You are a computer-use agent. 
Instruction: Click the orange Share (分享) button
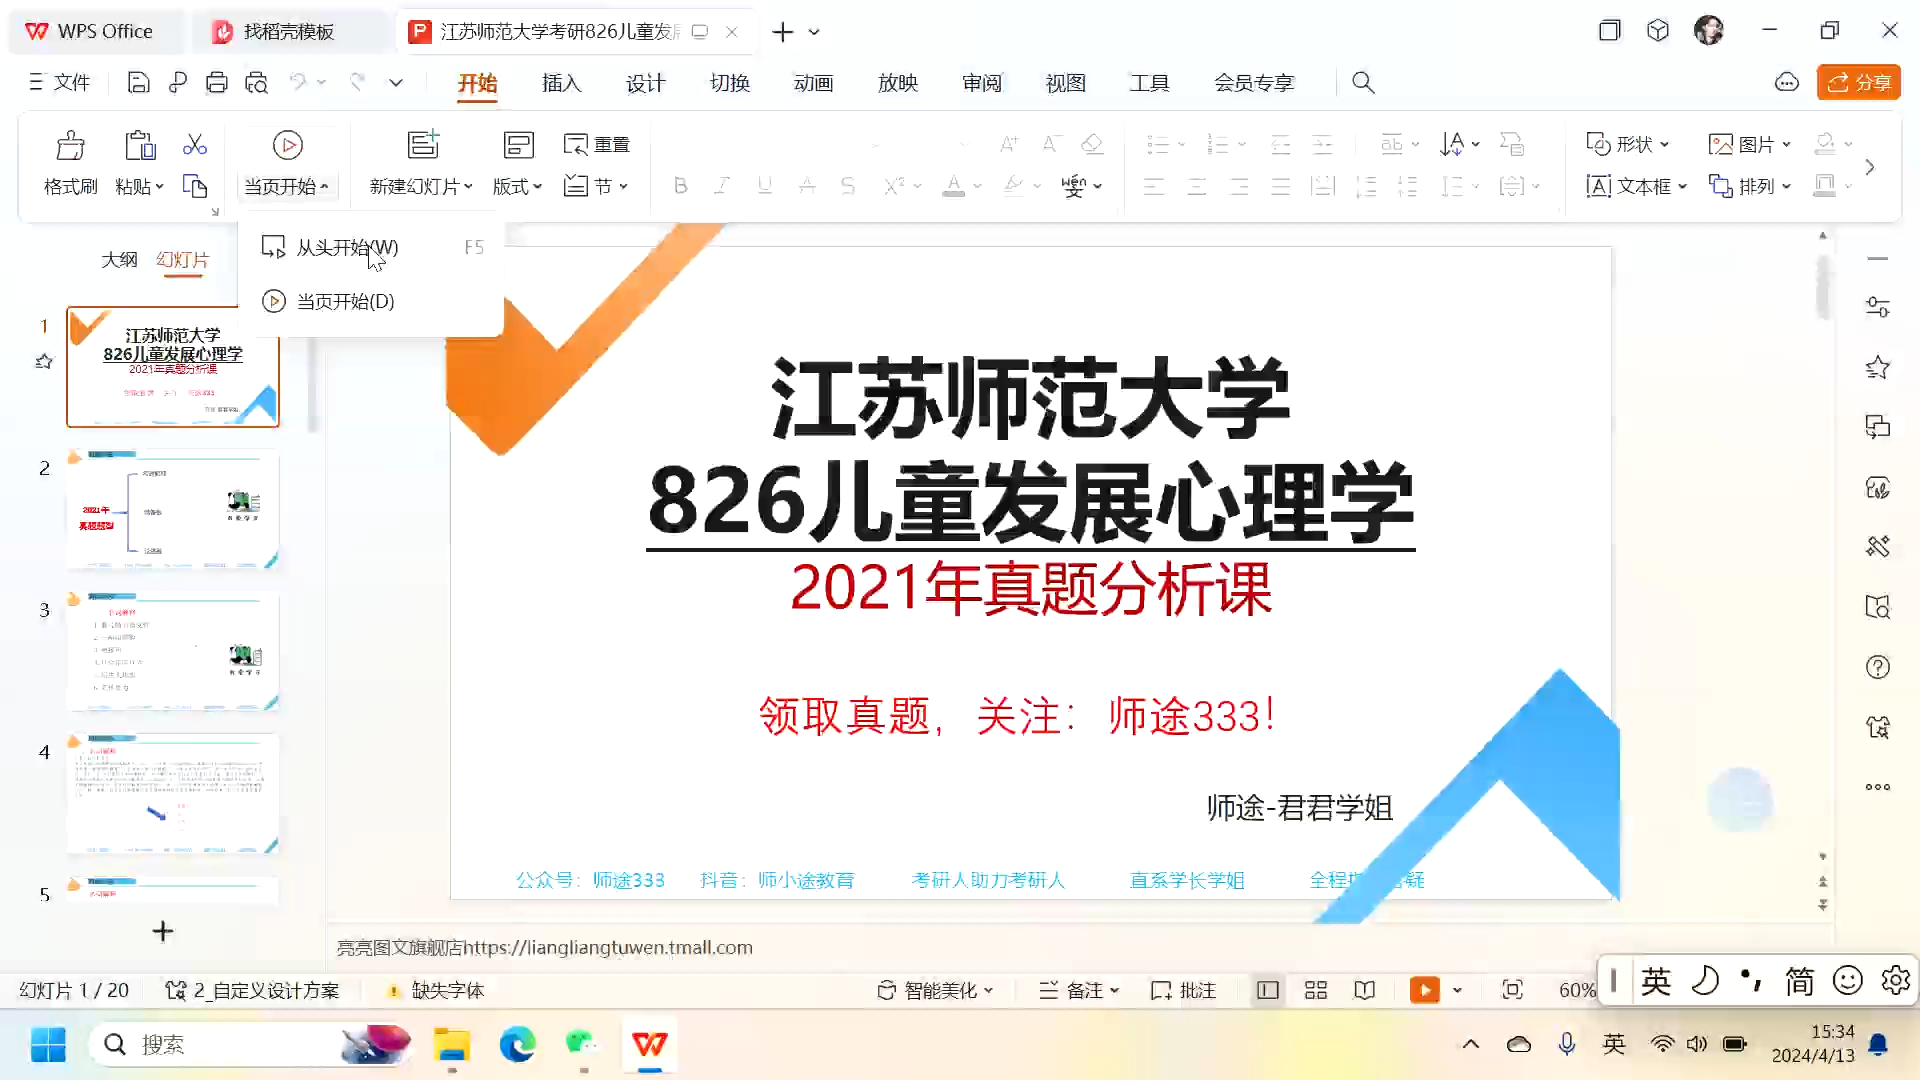click(x=1858, y=83)
